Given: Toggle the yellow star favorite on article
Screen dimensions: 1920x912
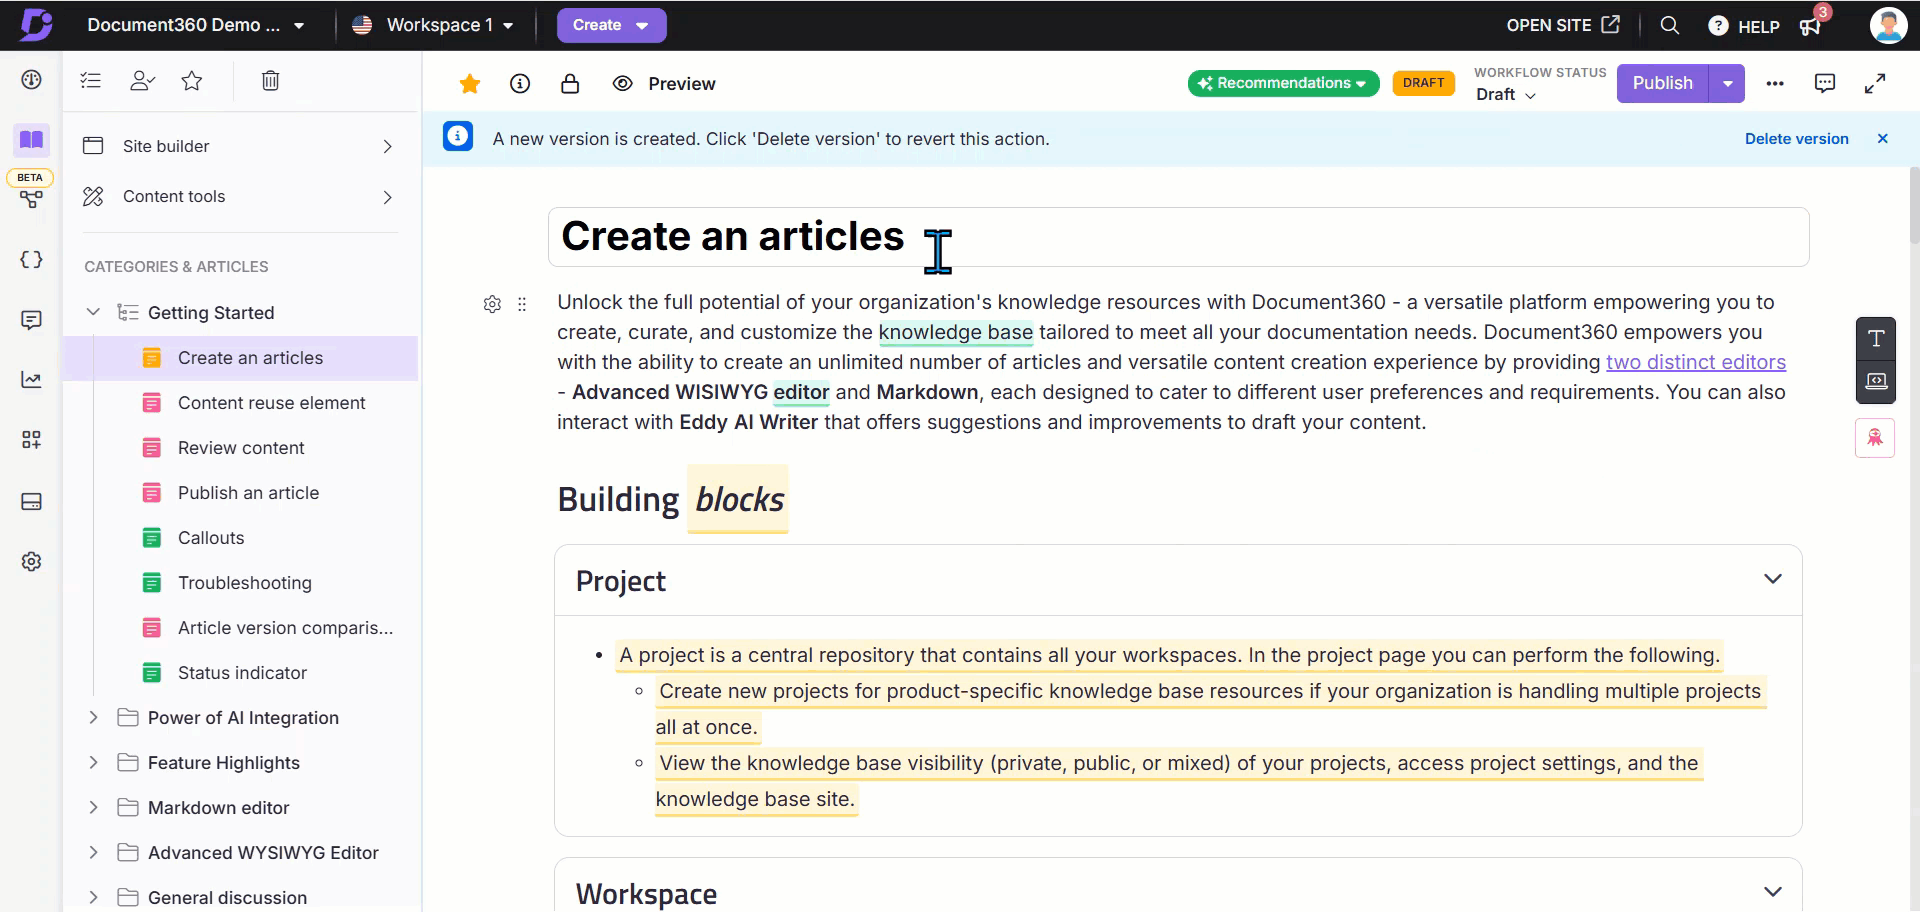Looking at the screenshot, I should (469, 84).
